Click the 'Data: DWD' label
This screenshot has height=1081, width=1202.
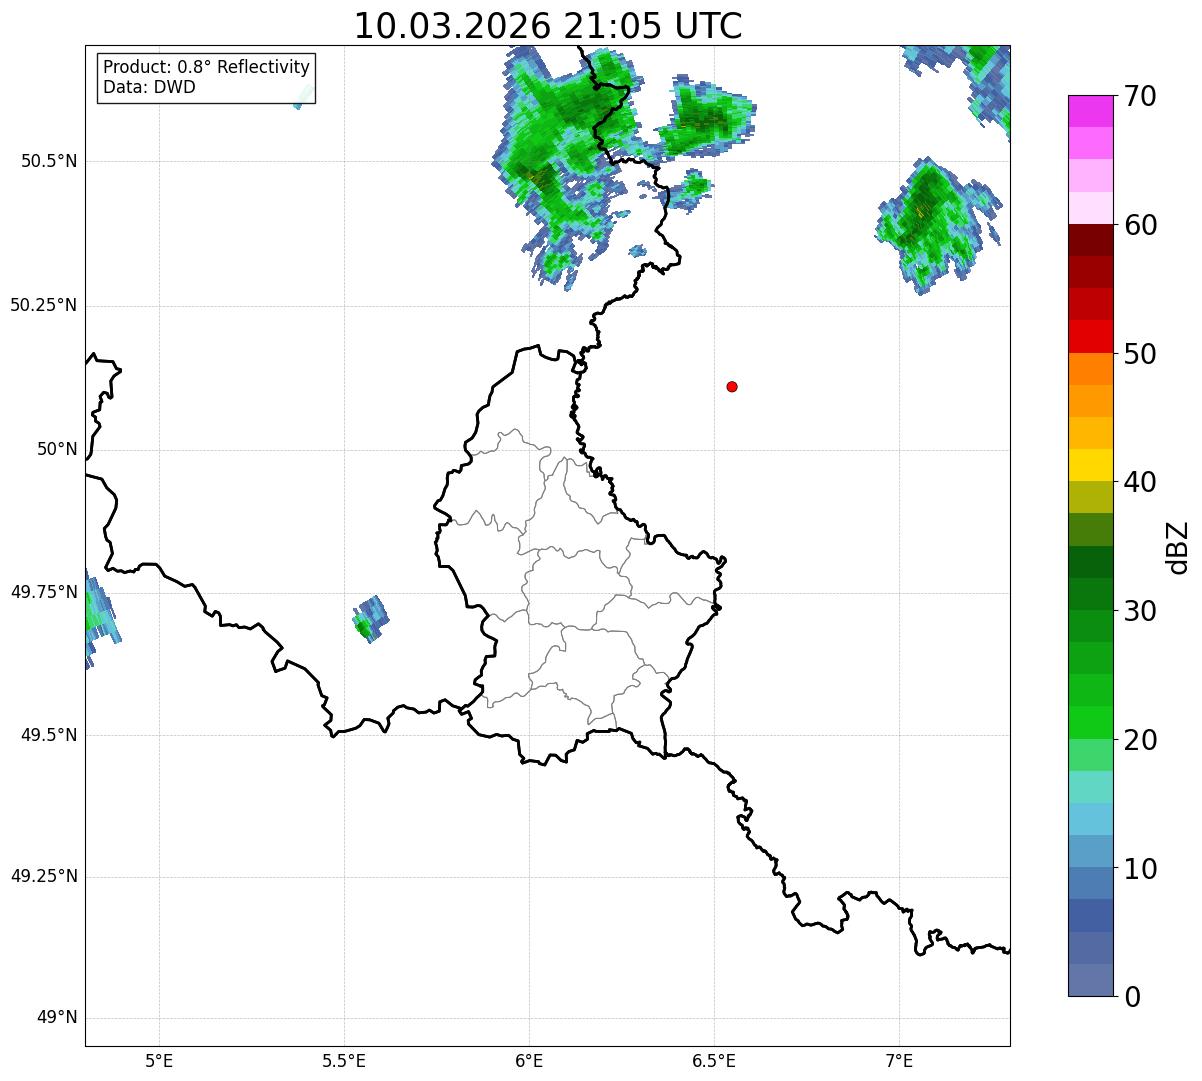[x=149, y=87]
